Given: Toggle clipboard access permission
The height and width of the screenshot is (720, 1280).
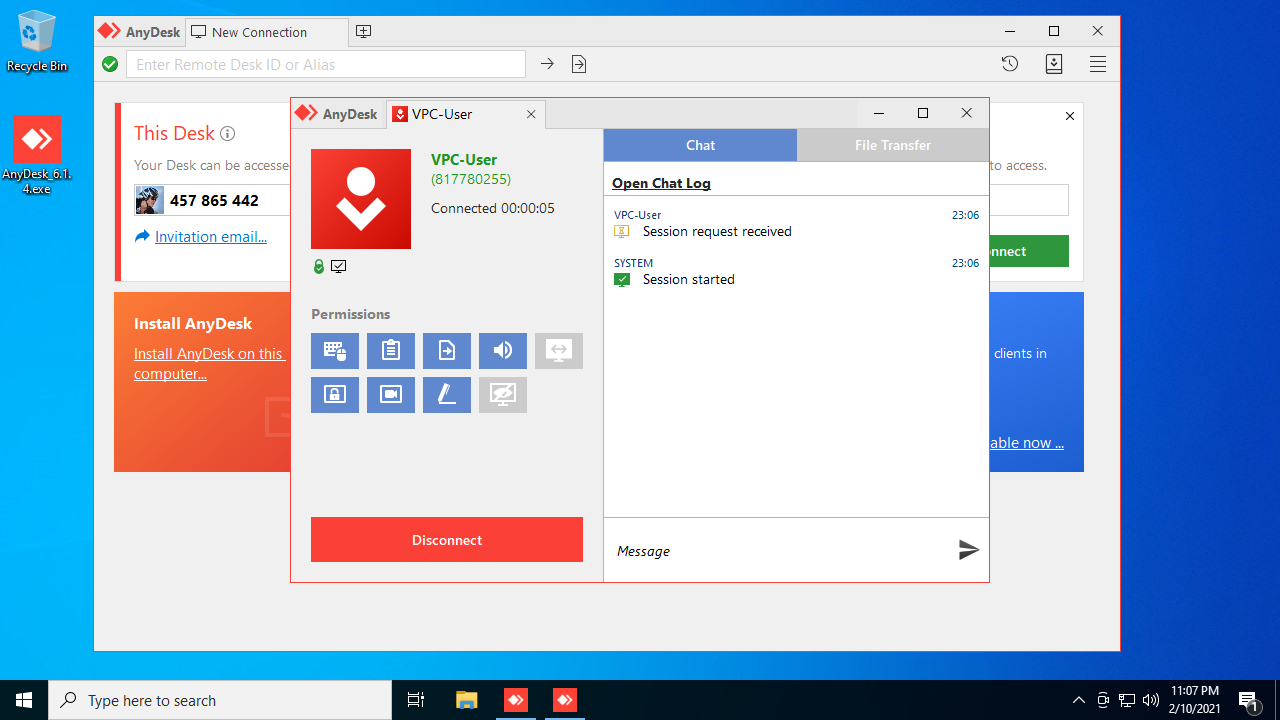Looking at the screenshot, I should pos(391,351).
